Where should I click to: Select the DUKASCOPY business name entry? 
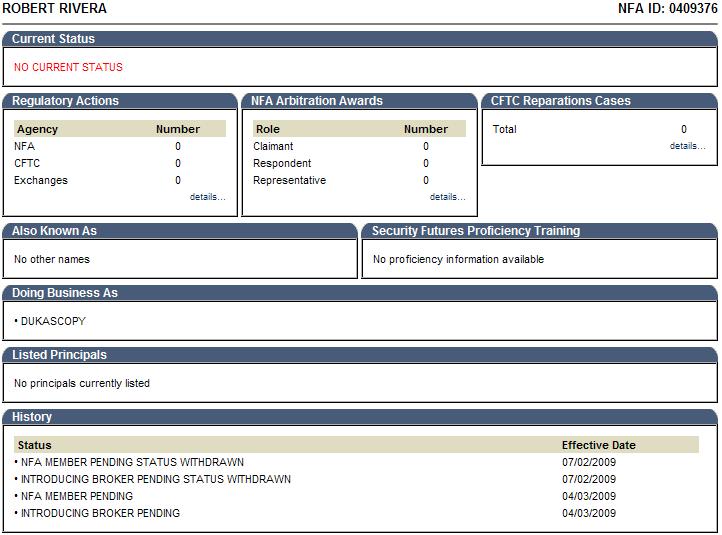[x=53, y=321]
